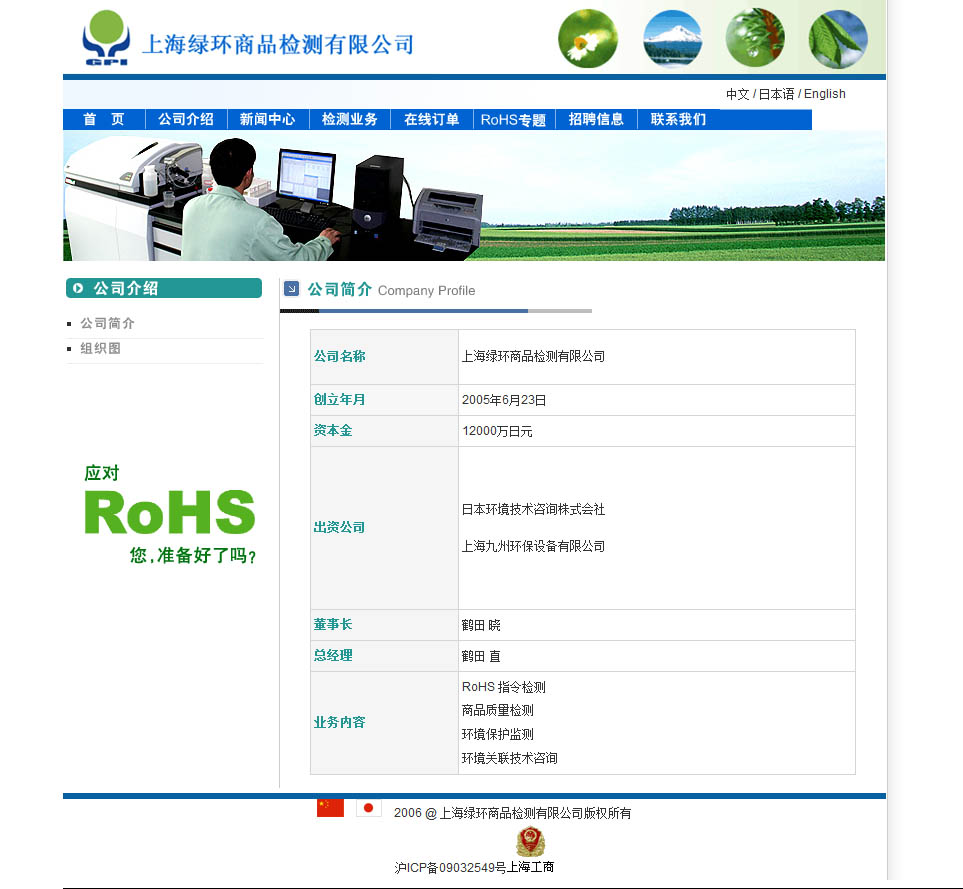Select the 出资公司 label cell
Viewport: 963px width, 889px height.
pyautogui.click(x=384, y=528)
